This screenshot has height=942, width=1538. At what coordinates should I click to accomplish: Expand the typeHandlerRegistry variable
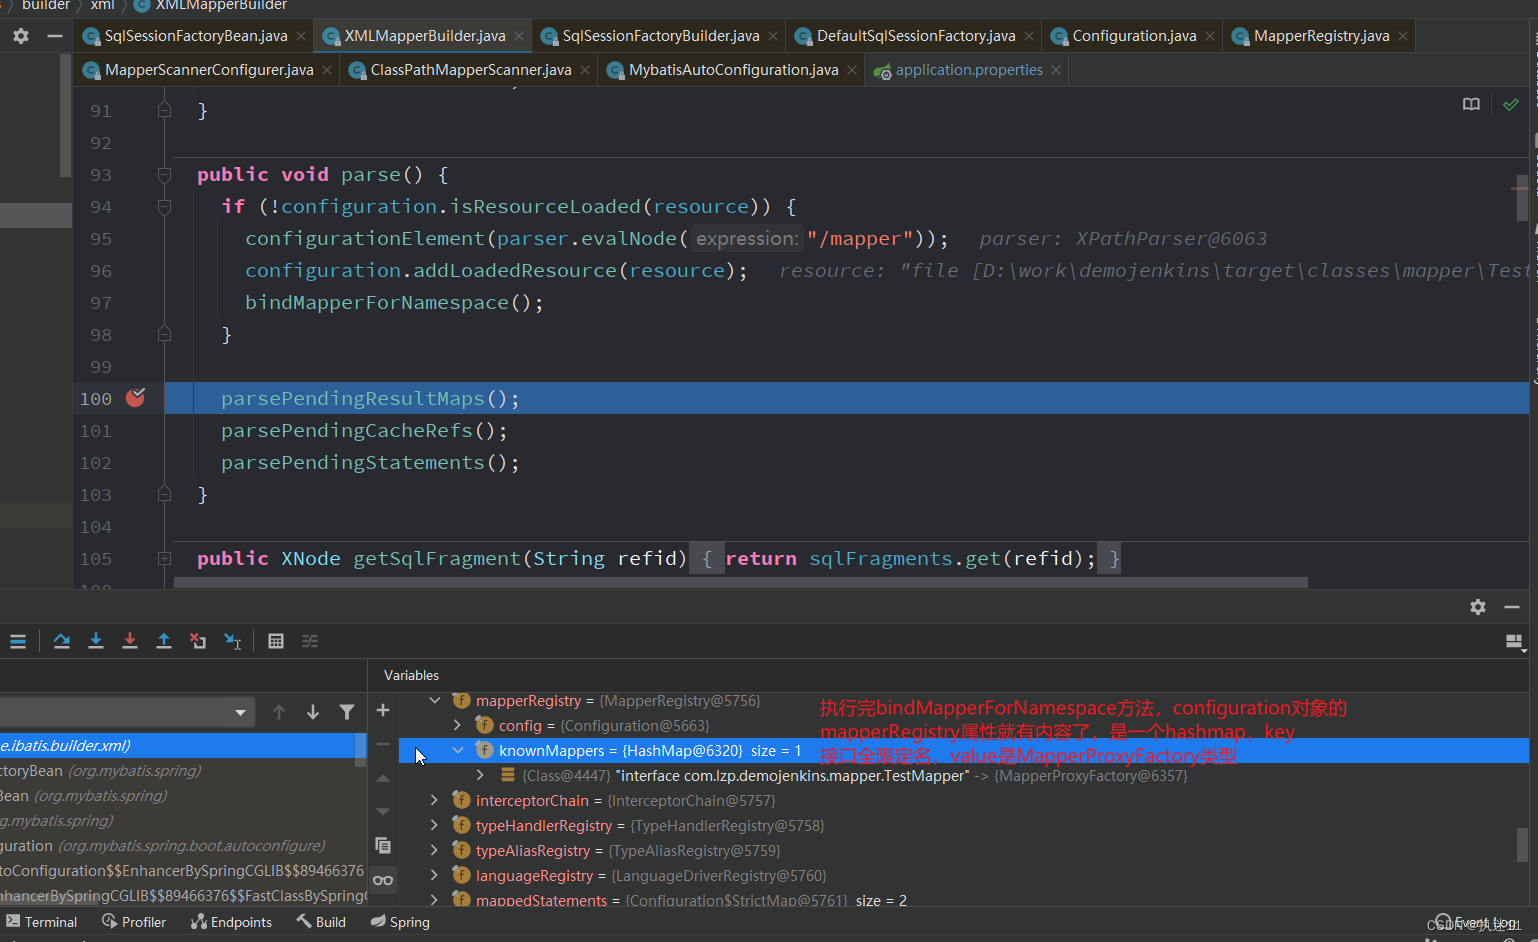pos(434,825)
